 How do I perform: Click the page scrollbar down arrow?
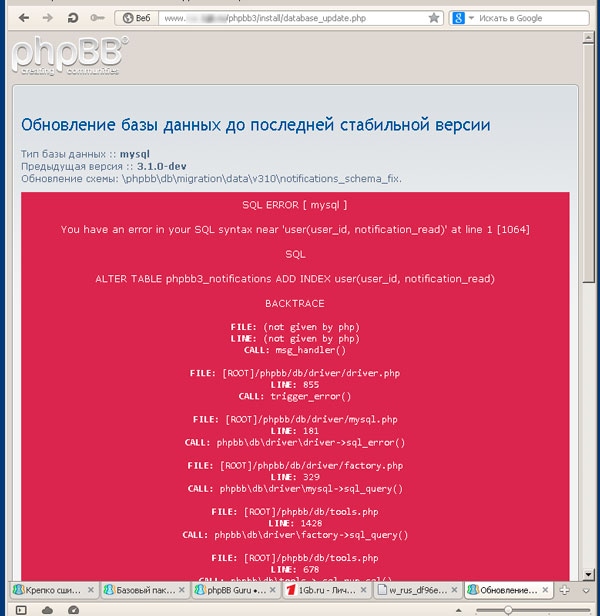pyautogui.click(x=588, y=574)
